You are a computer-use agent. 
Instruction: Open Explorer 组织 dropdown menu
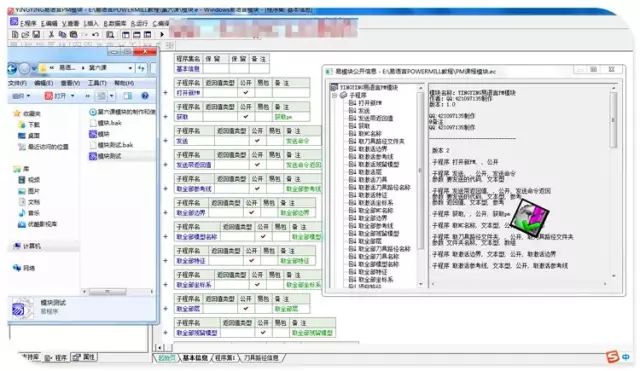tap(21, 96)
